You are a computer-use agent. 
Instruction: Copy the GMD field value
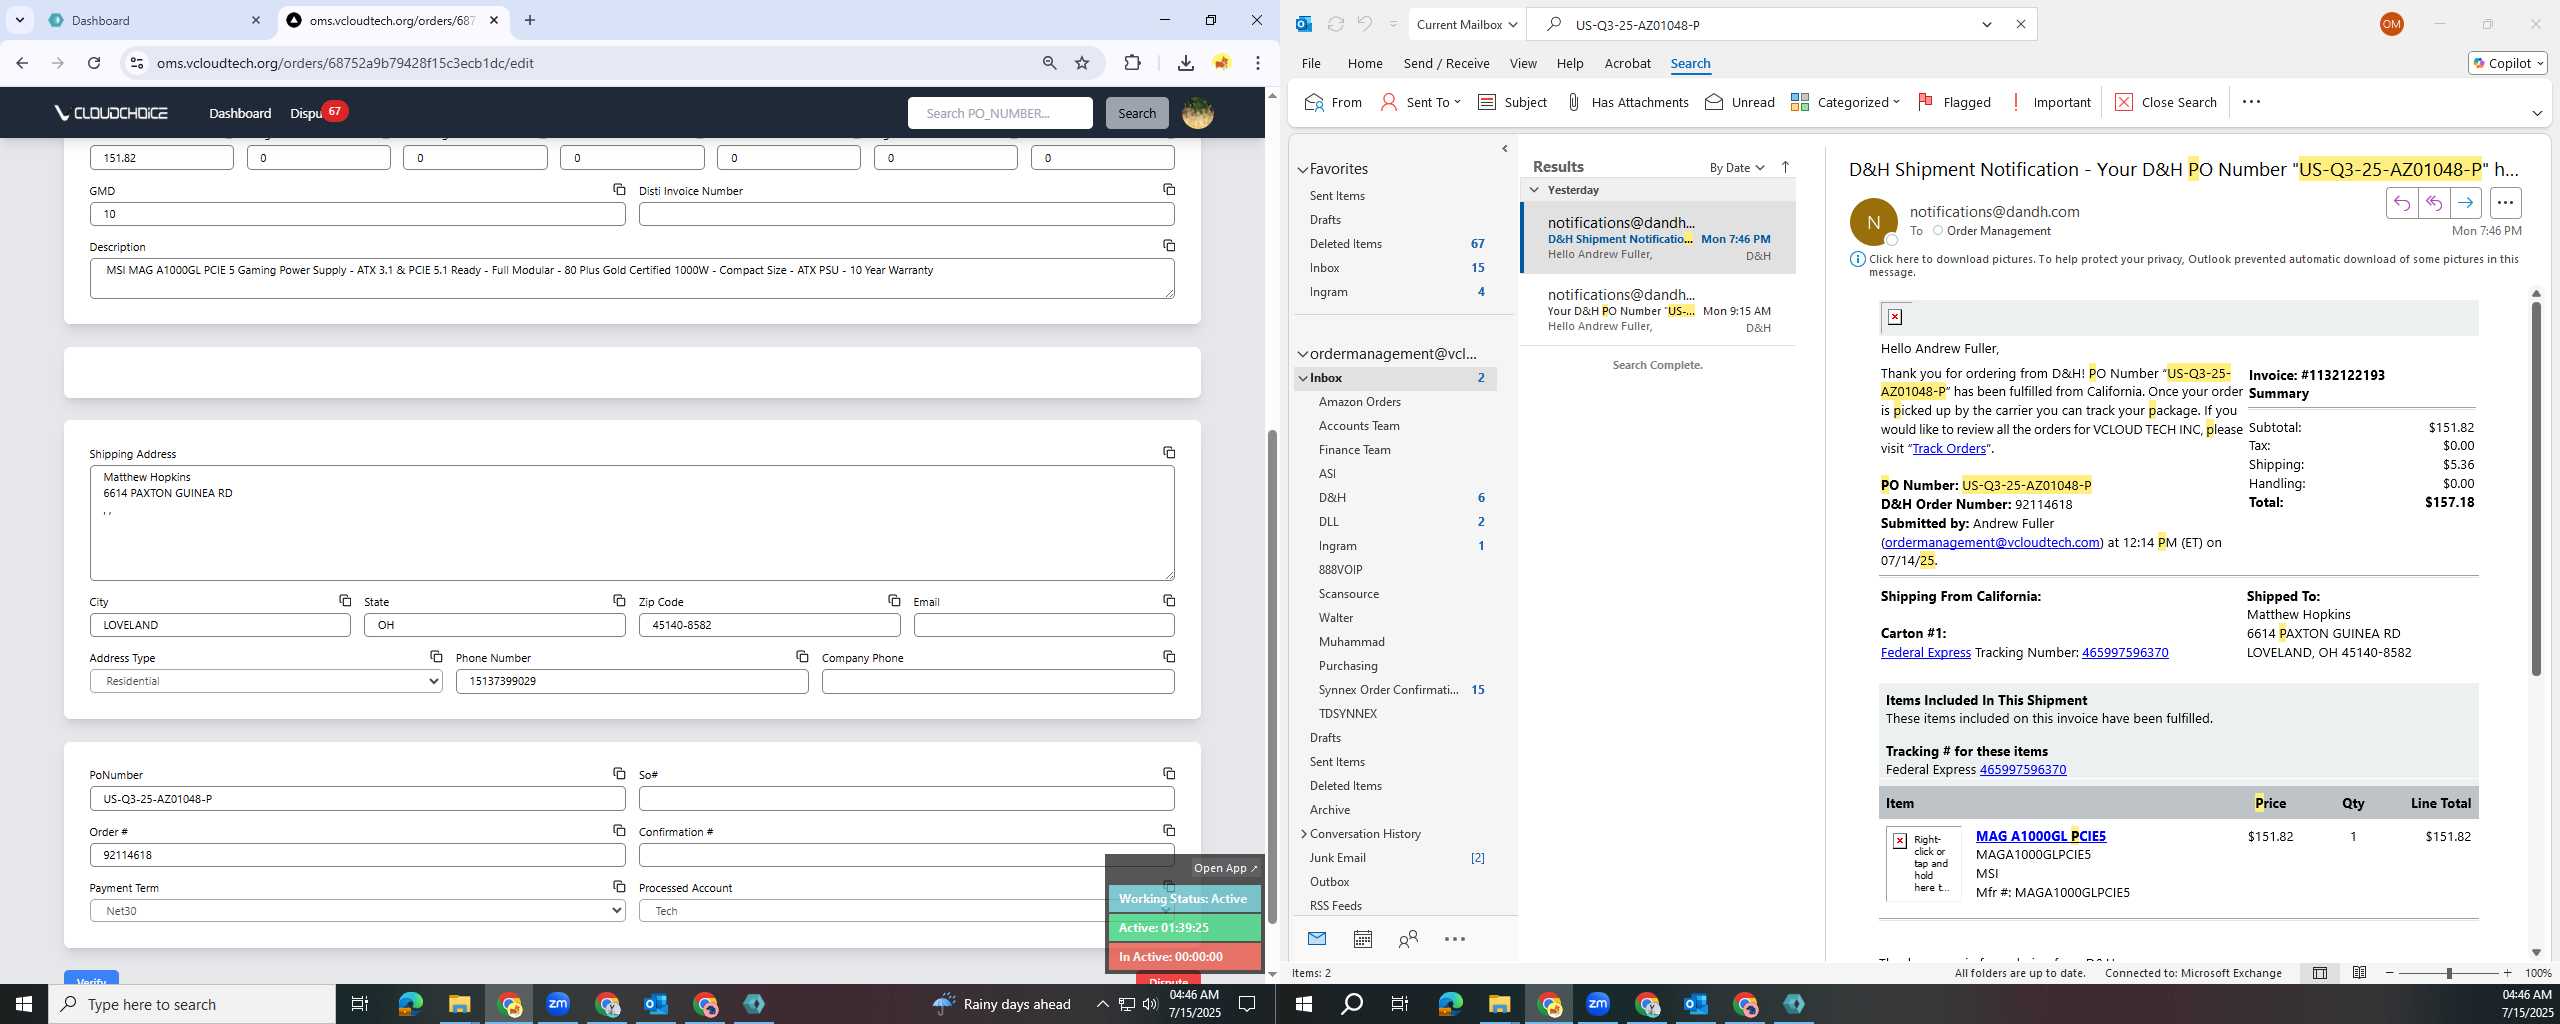pyautogui.click(x=619, y=189)
